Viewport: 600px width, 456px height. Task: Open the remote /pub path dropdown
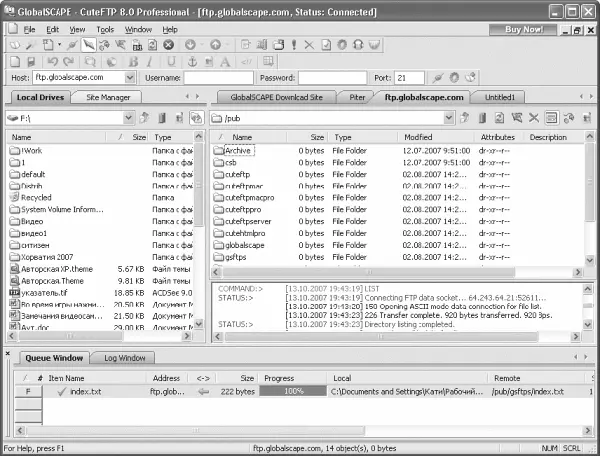coord(449,118)
